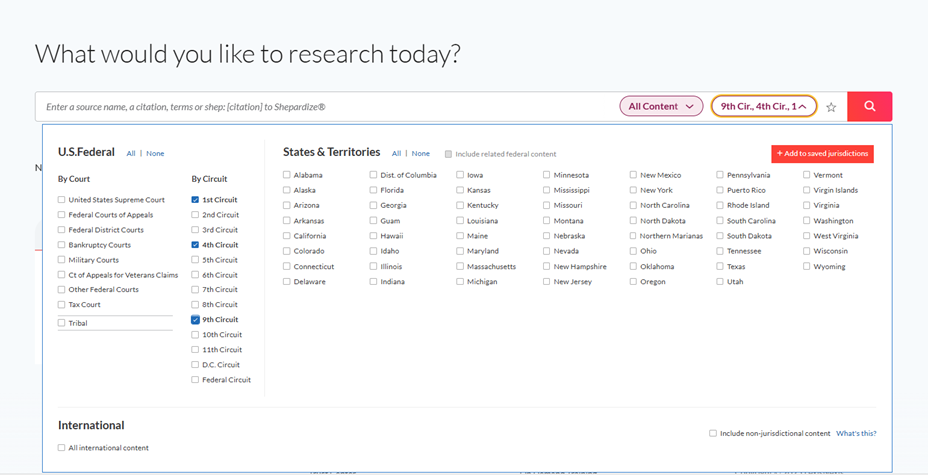Click Add to saved jurisdictions button
Viewport: 928px width, 475px height.
(822, 154)
